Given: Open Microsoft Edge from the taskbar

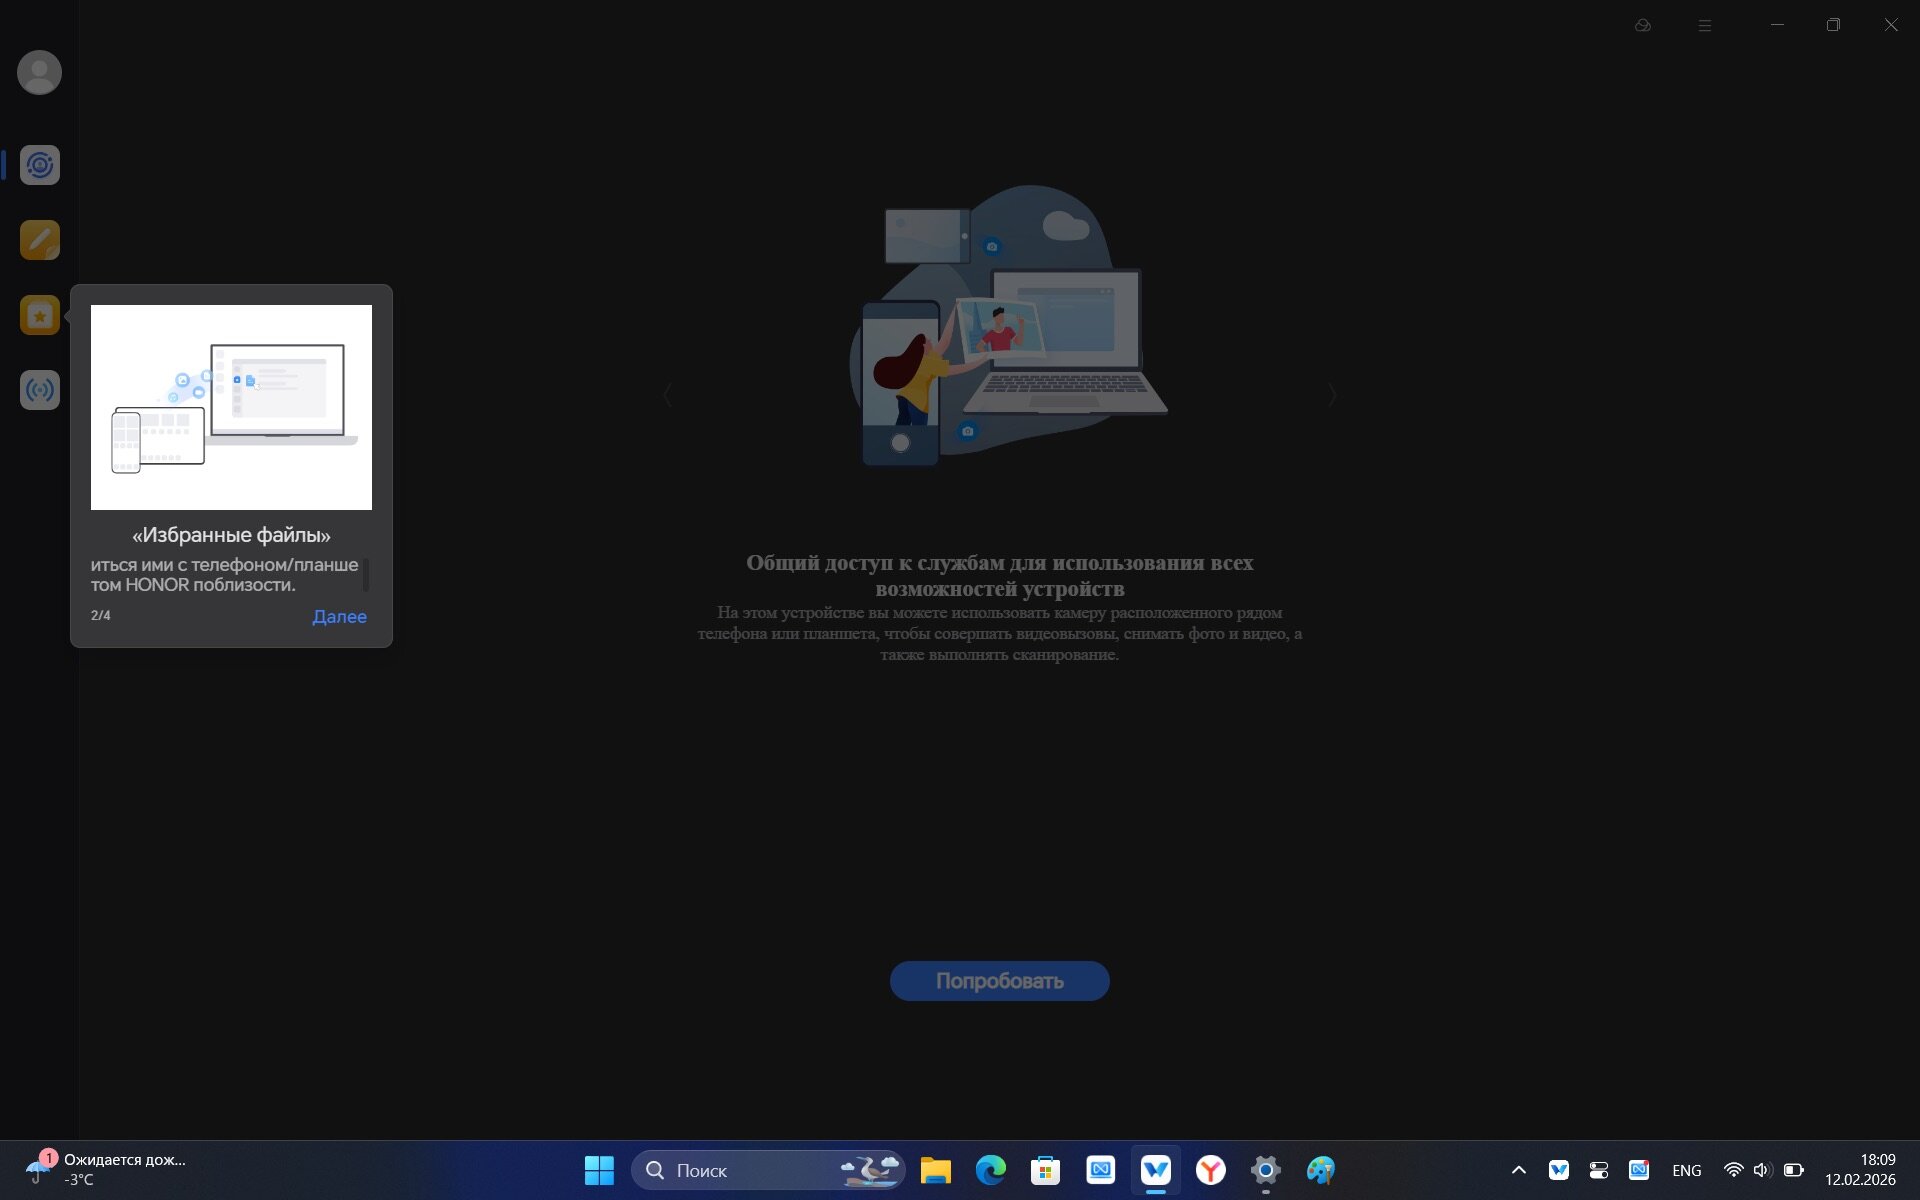Looking at the screenshot, I should click(x=990, y=1170).
